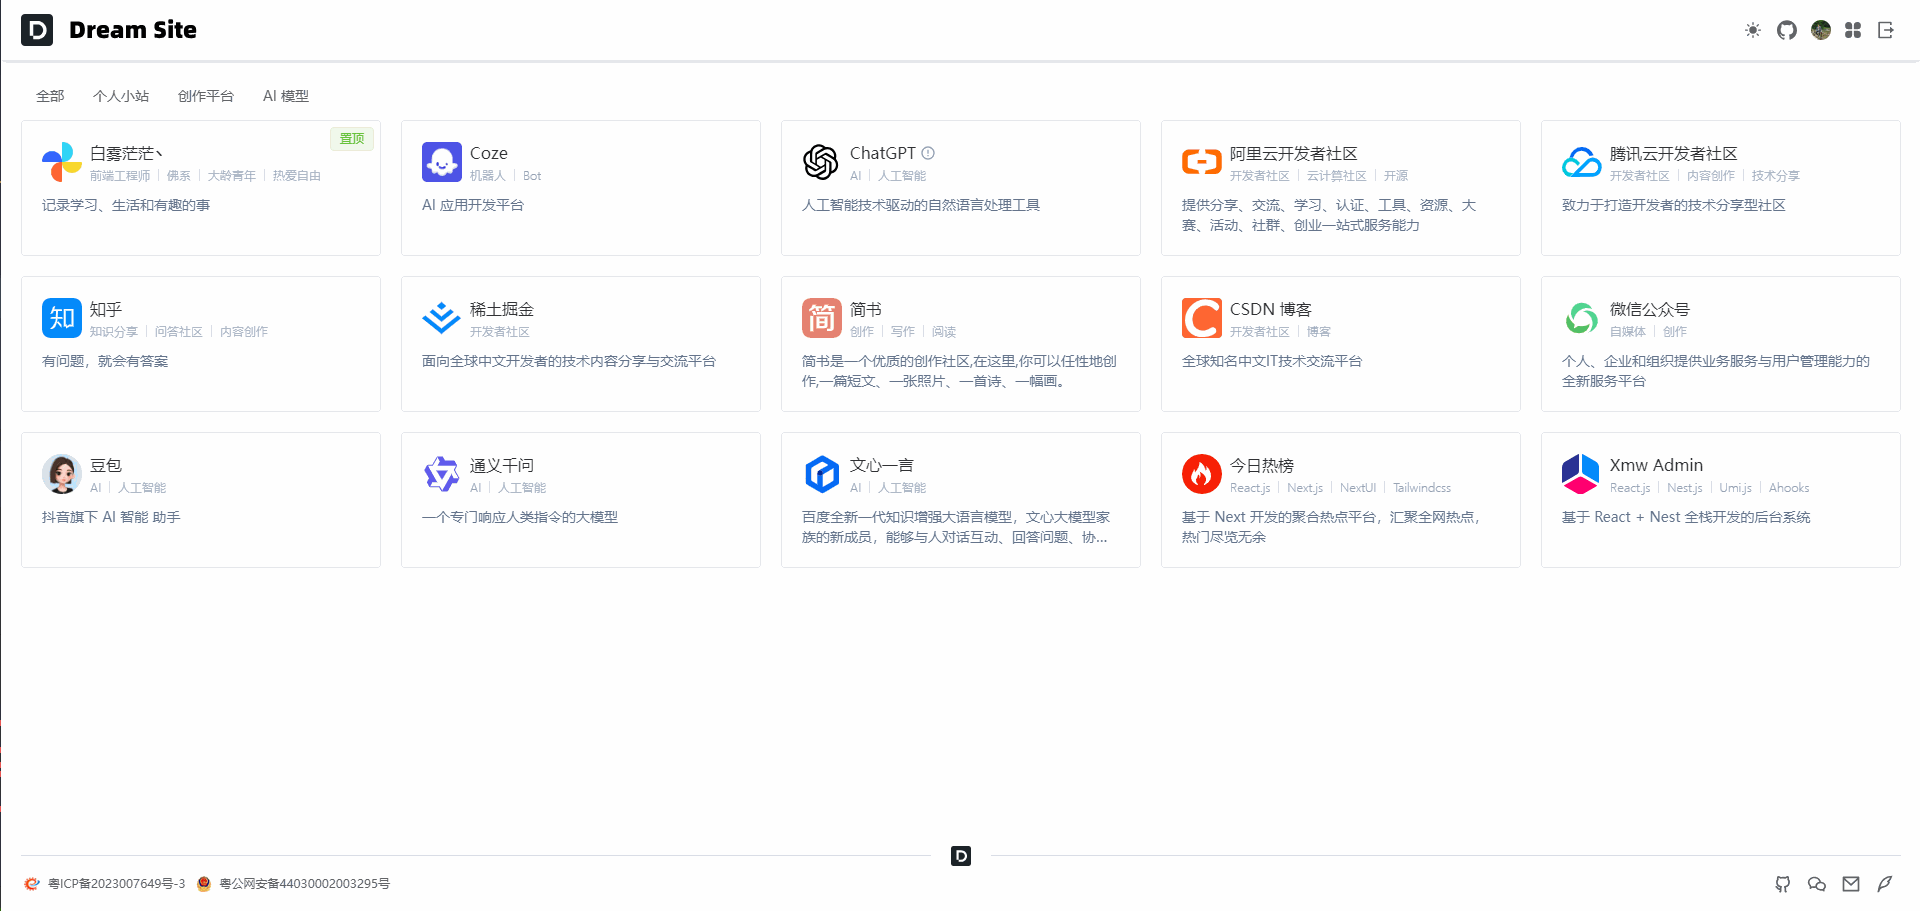Click the blue cloud icon of 腾讯云开发者社区
This screenshot has height=911, width=1920.
click(1582, 162)
